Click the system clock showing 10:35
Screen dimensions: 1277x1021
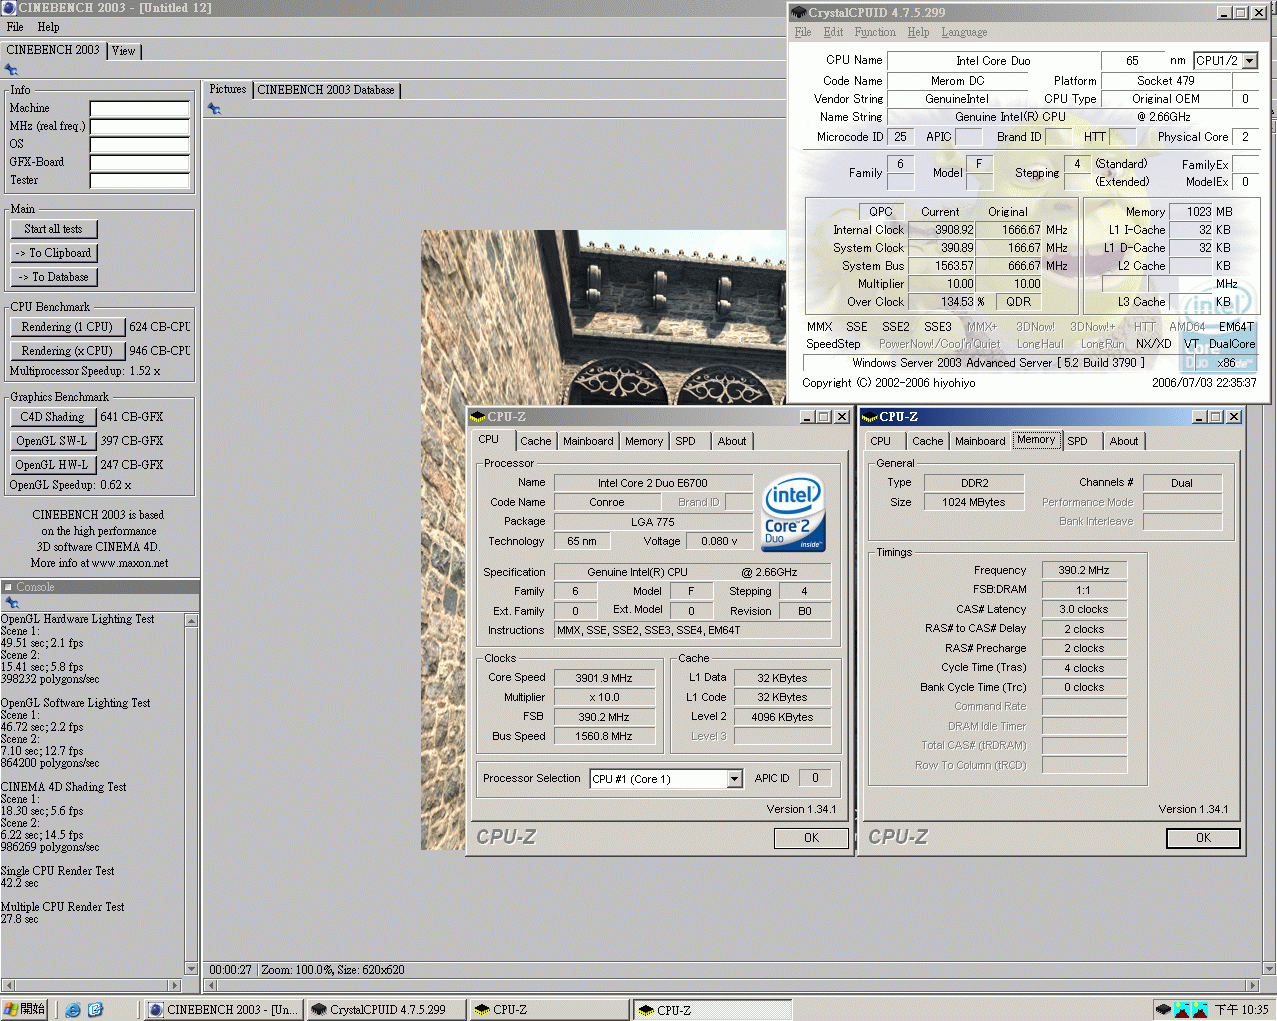[x=1241, y=1010]
